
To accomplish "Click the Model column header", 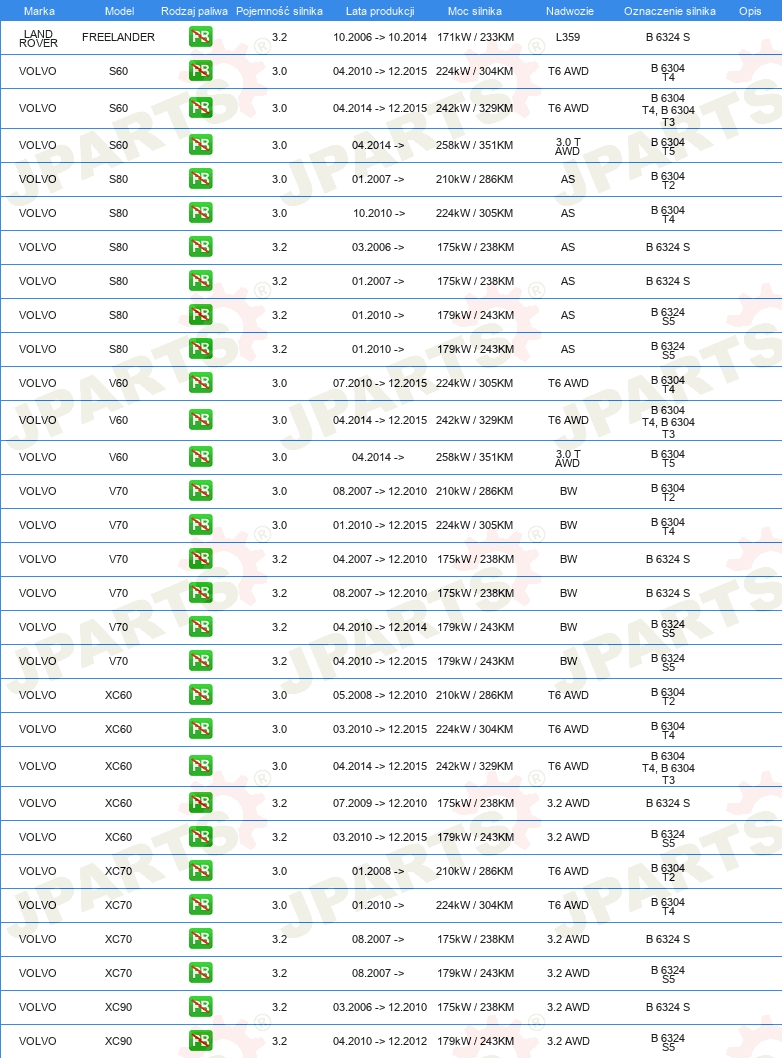I will 119,11.
